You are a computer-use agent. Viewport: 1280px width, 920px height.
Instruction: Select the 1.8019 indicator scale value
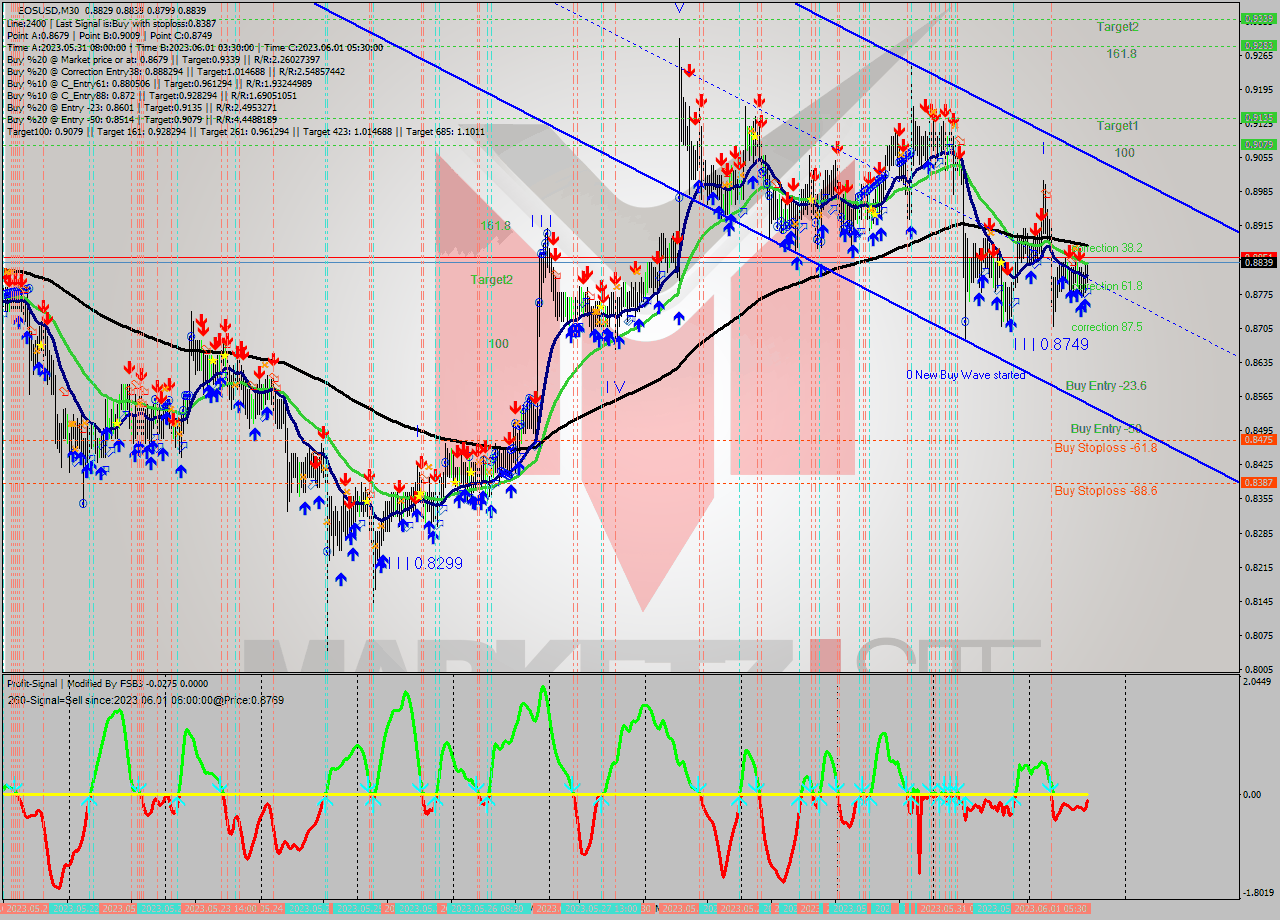[1257, 893]
